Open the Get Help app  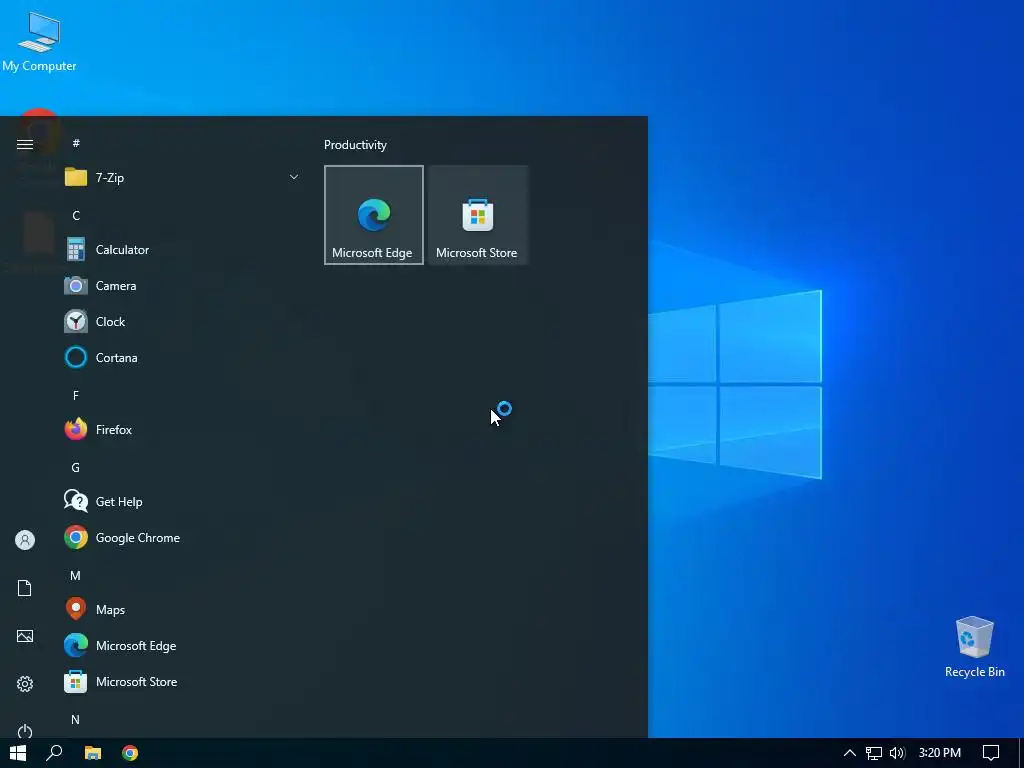tap(182, 502)
